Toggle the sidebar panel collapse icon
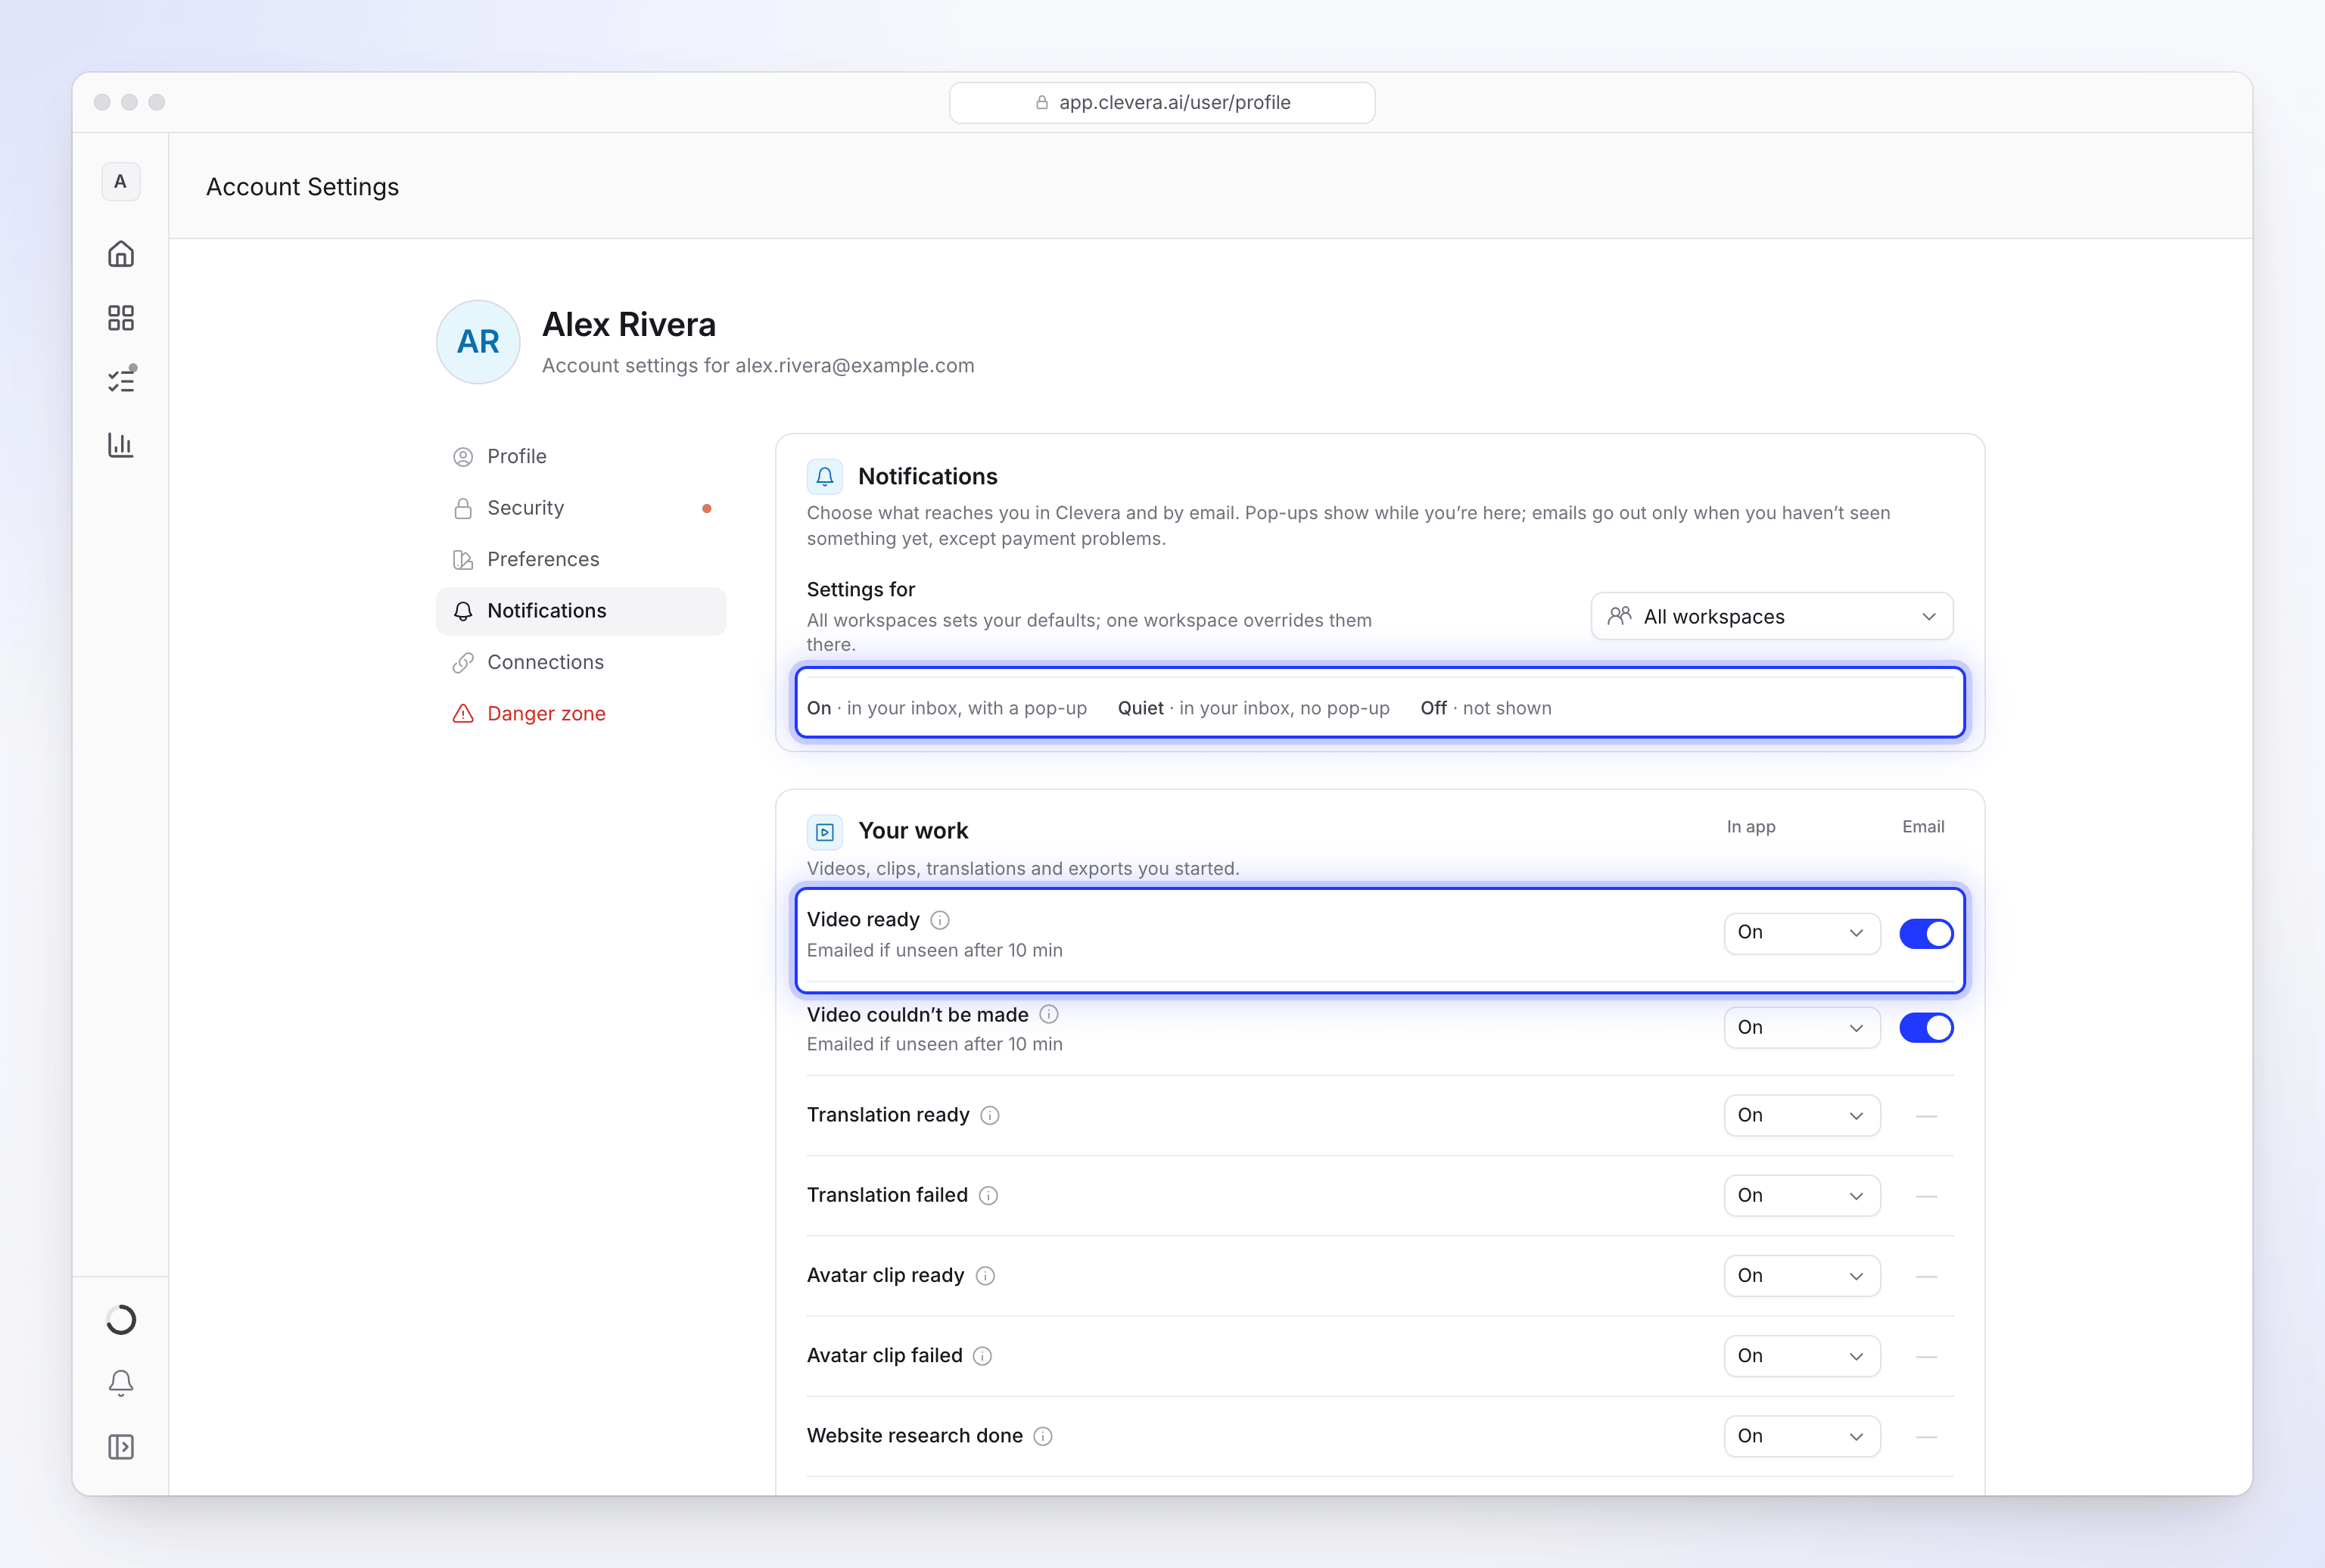2325x1568 pixels. tap(121, 1447)
